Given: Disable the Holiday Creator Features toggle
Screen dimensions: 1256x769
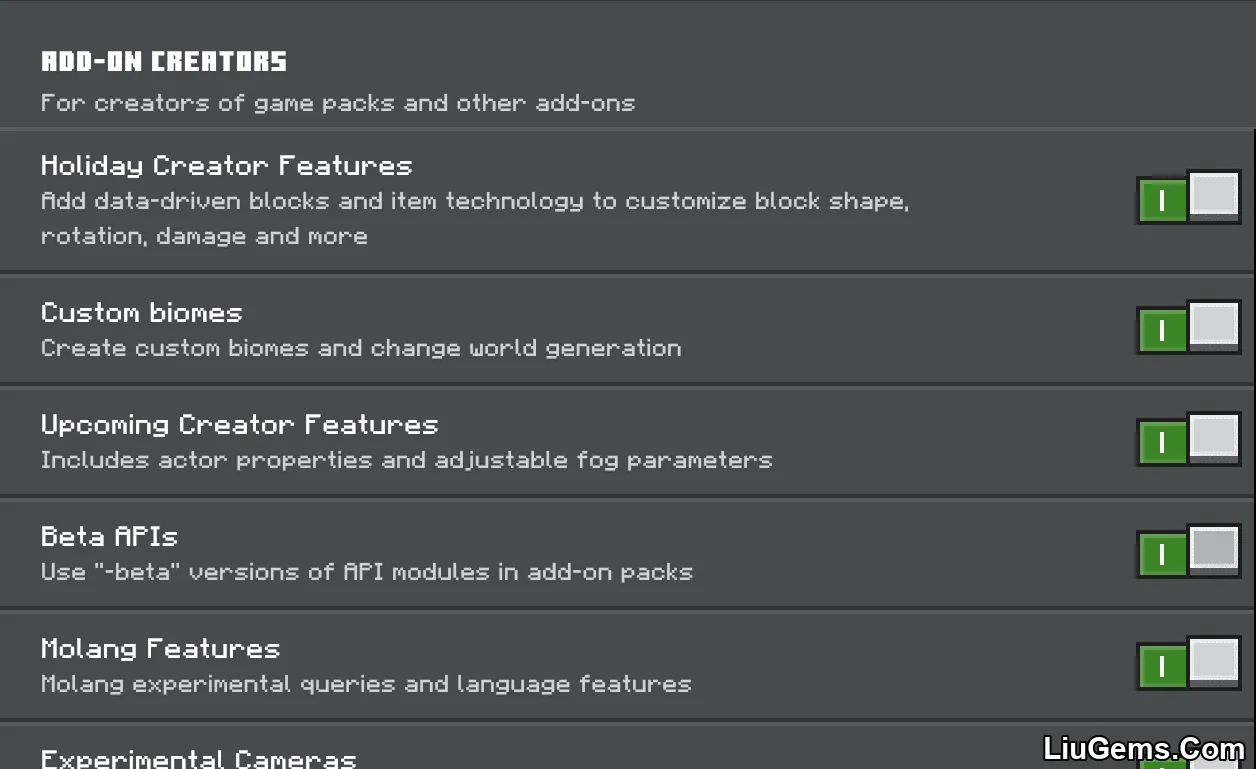Looking at the screenshot, I should point(1188,197).
